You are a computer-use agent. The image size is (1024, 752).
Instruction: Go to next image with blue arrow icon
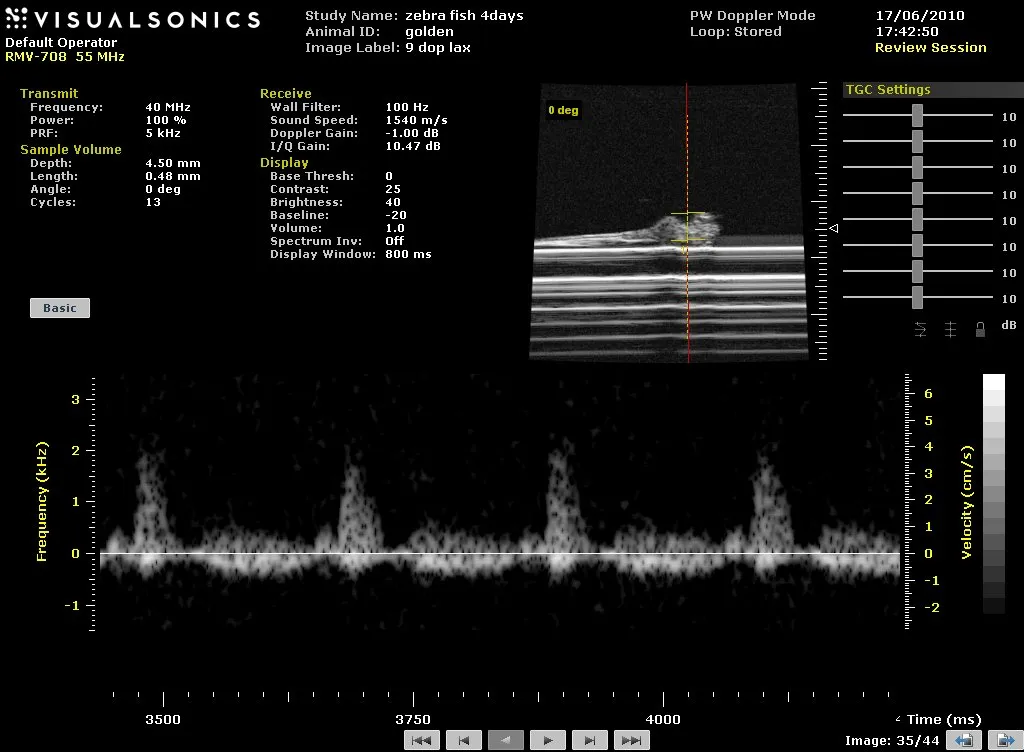point(1001,740)
